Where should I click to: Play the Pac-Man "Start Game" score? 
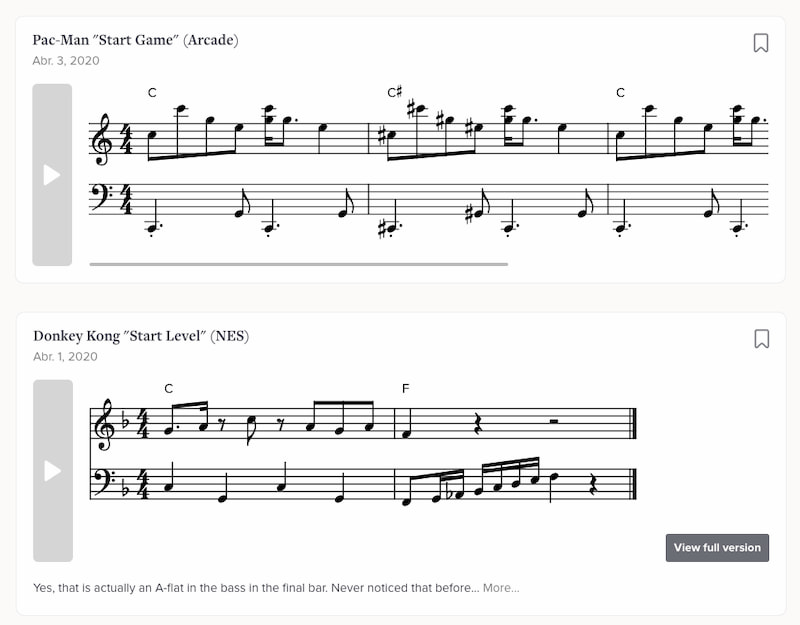tap(52, 175)
